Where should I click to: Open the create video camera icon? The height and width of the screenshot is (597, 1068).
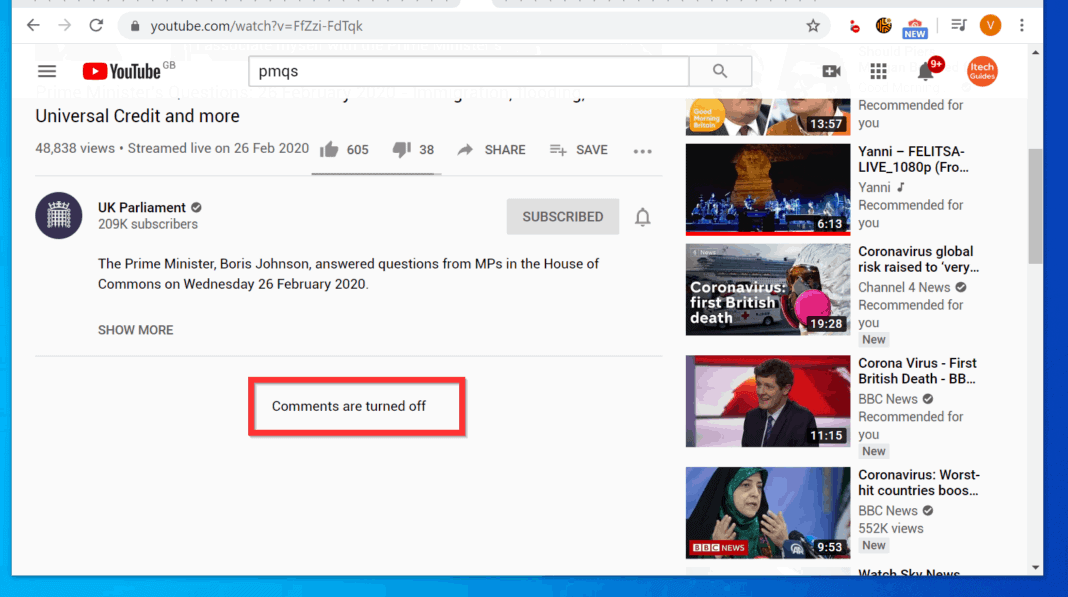(832, 71)
